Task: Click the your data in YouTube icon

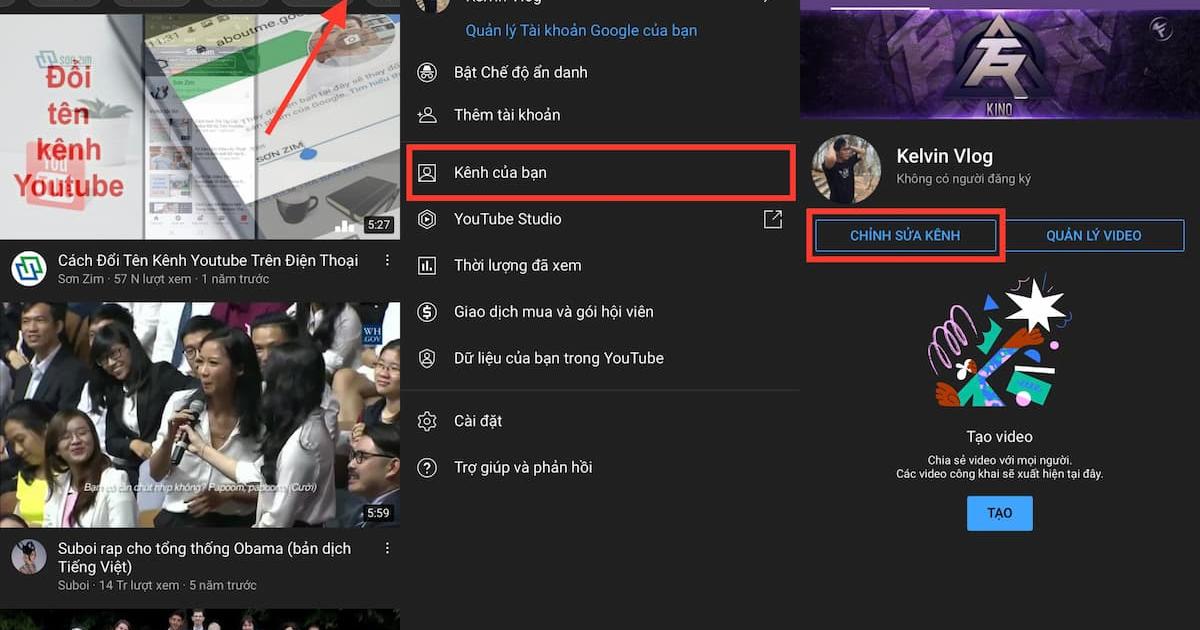Action: click(x=429, y=357)
